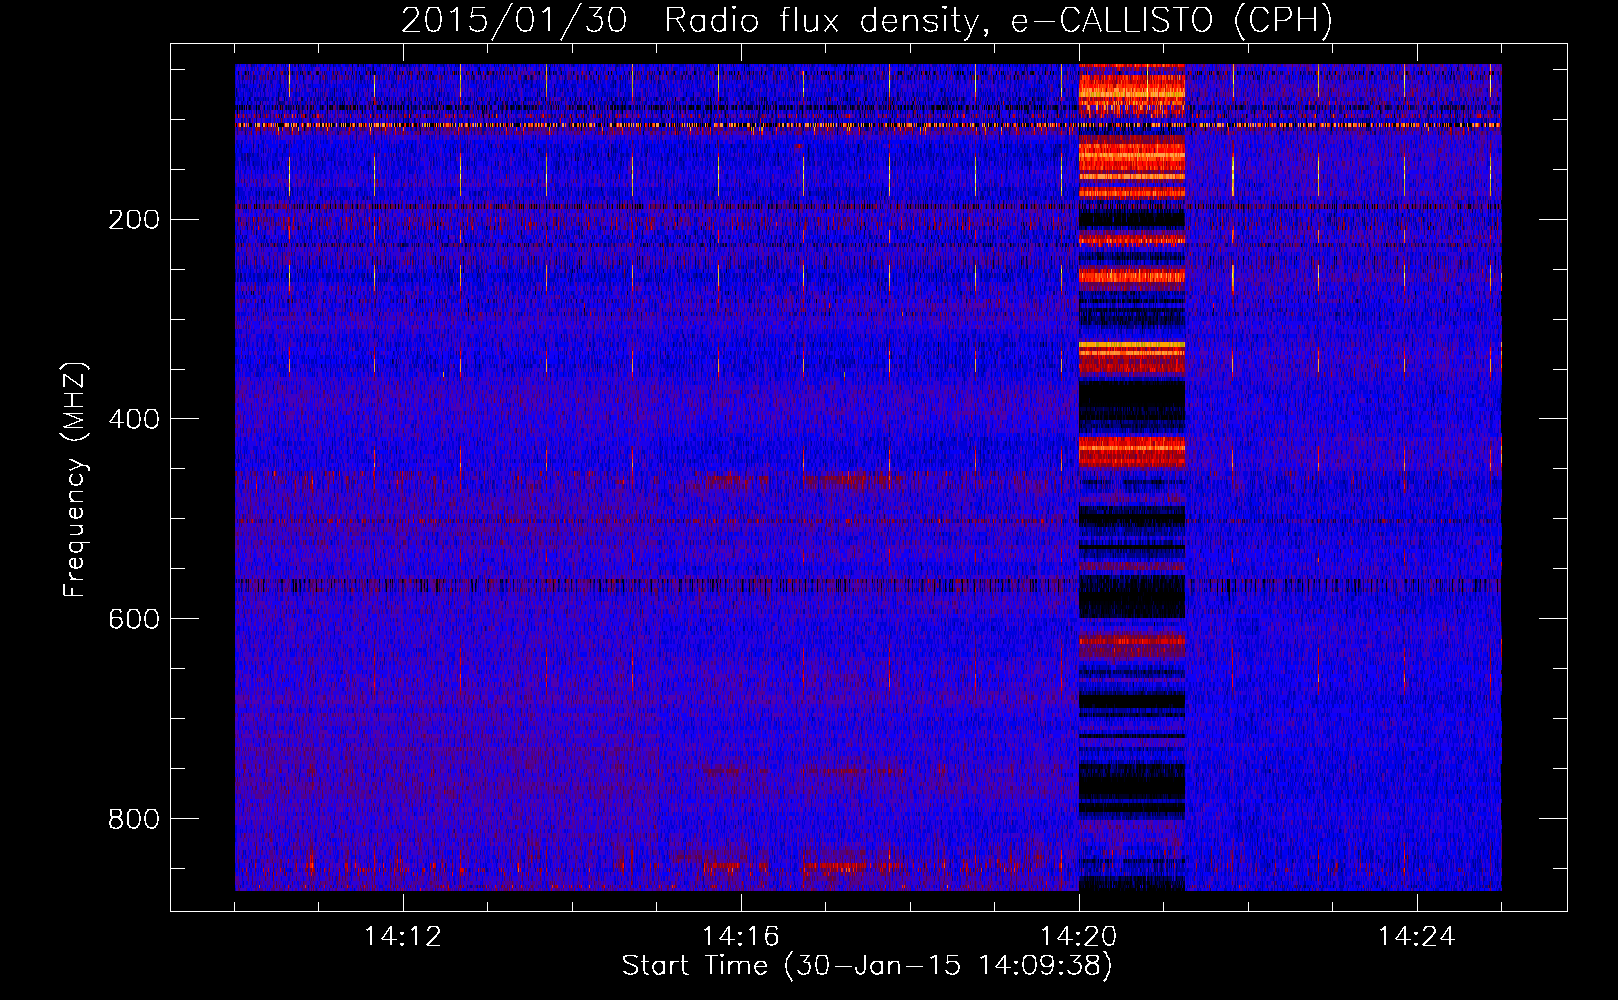Click the date '2015/01/30' in the title
Screen dimensions: 1618x1000
pyautogui.click(x=514, y=21)
